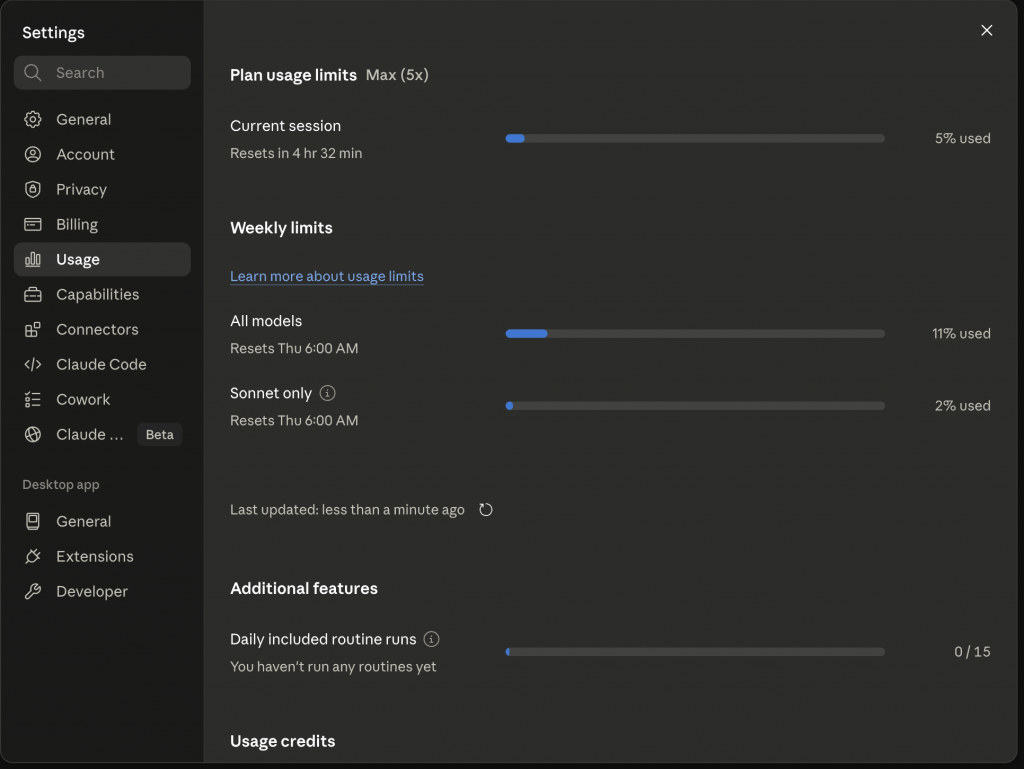Screen dimensions: 1024x769
Task: Click the Additional features heading
Action: [304, 588]
